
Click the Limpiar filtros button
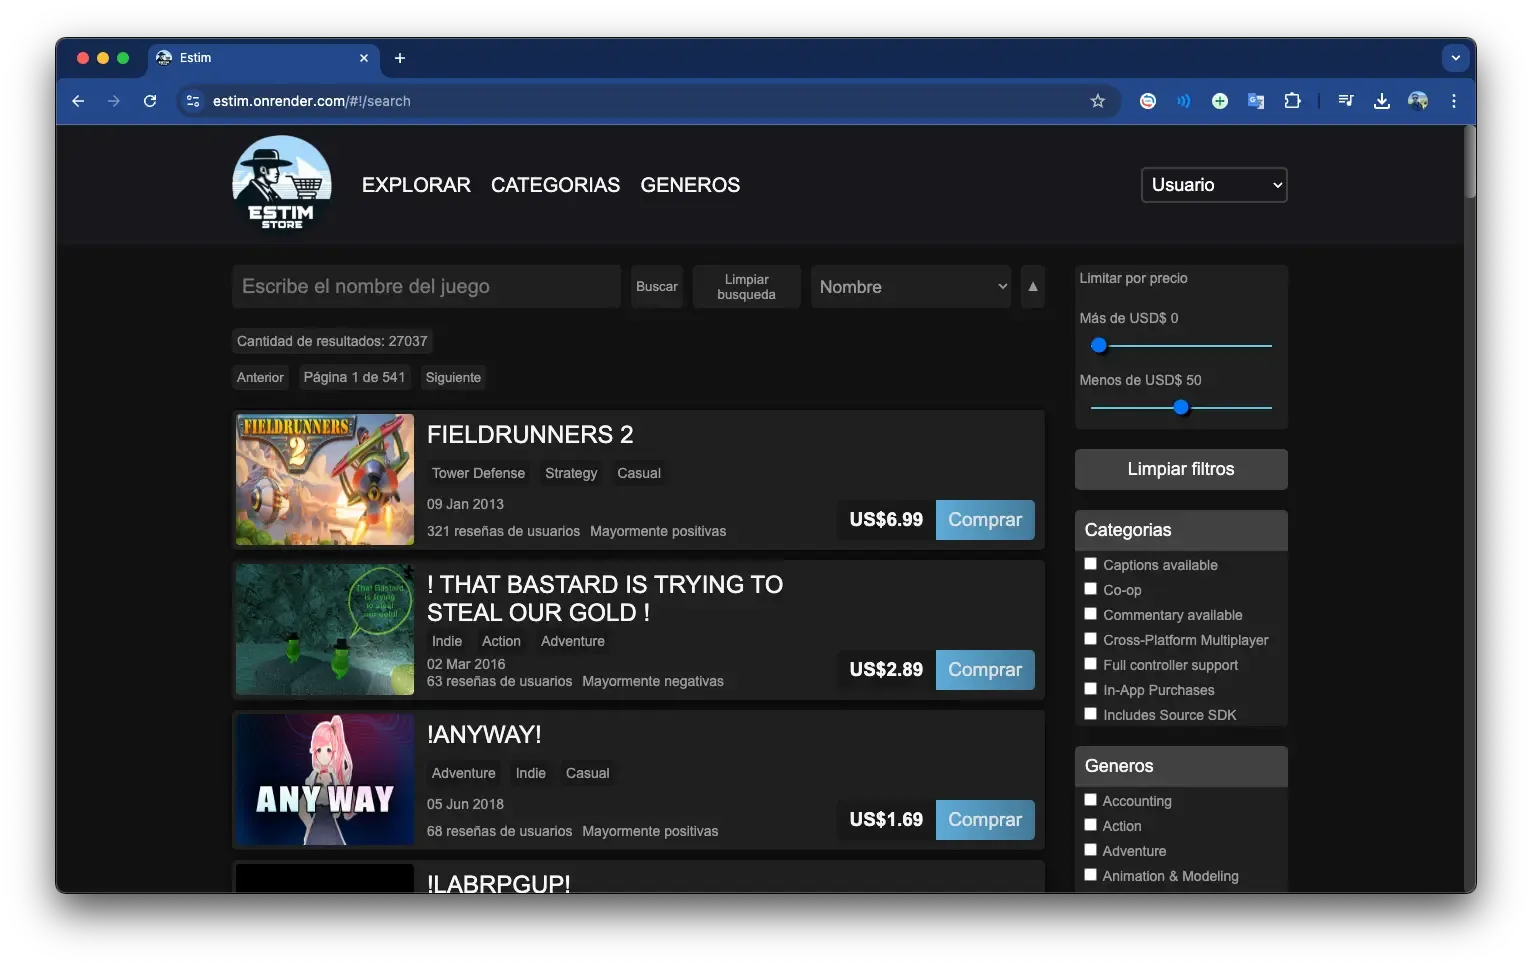point(1181,469)
